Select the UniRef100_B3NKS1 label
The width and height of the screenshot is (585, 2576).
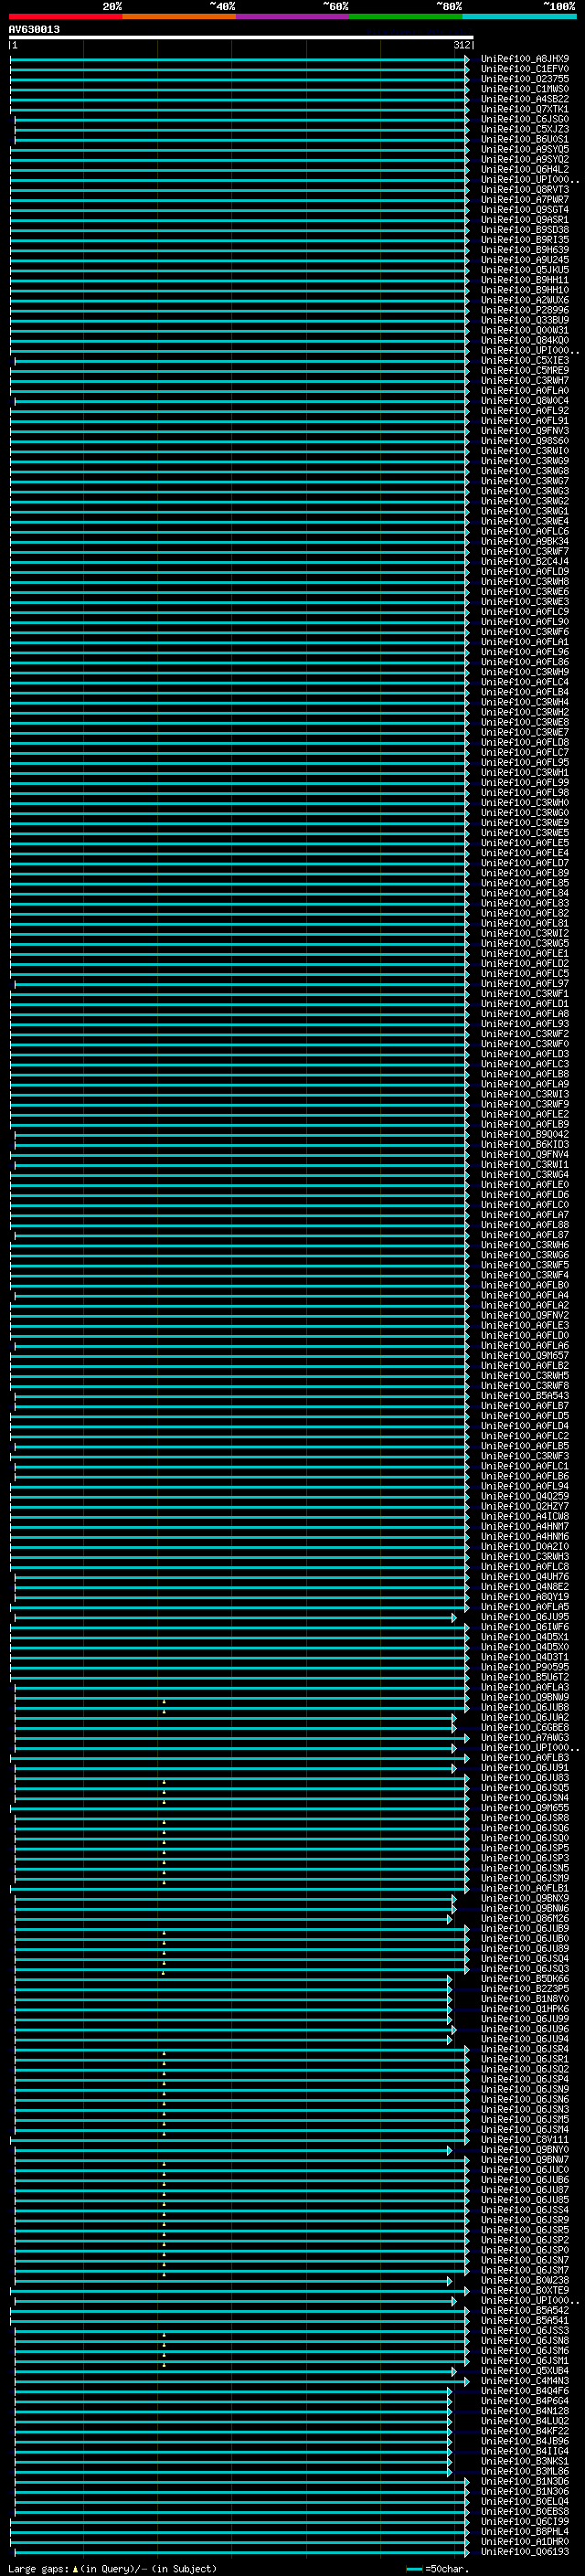click(525, 2461)
